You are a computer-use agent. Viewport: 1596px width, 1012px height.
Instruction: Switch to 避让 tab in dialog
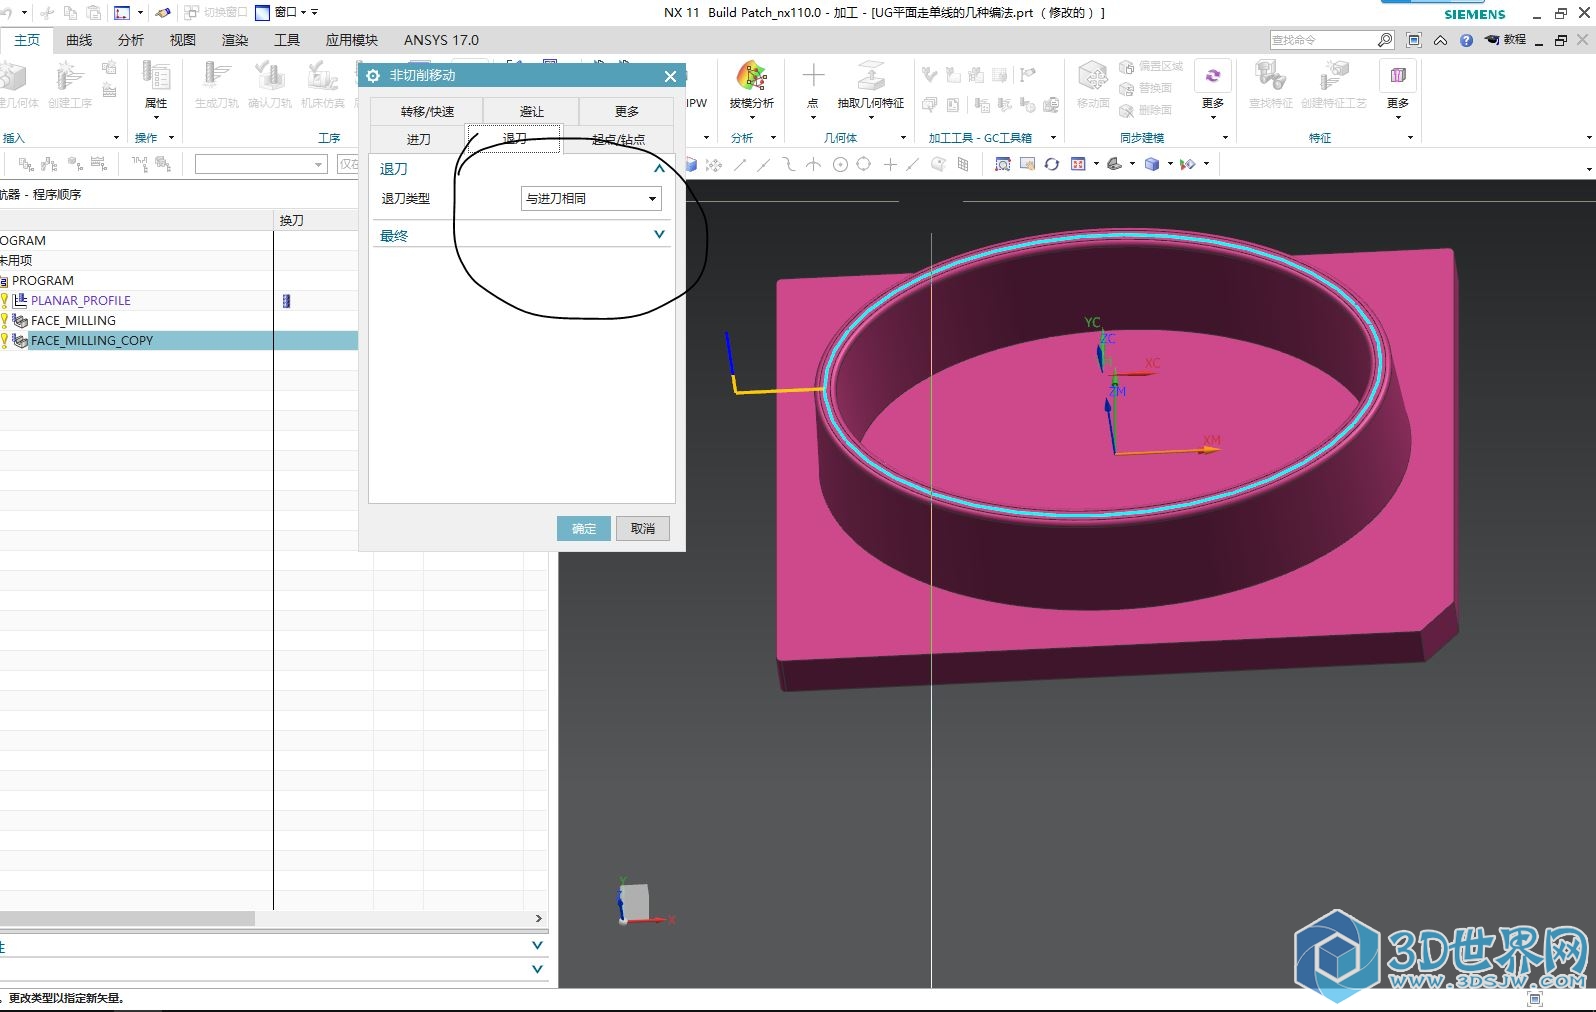point(531,111)
